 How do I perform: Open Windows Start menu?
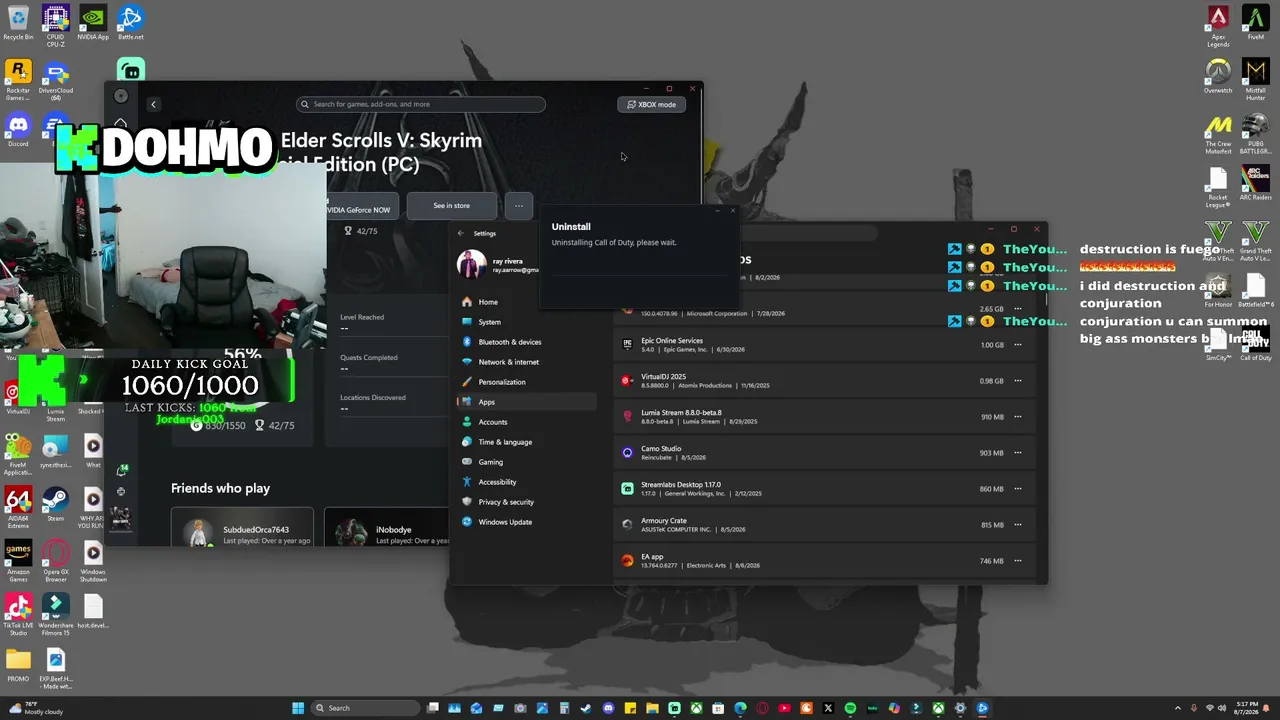(x=298, y=708)
